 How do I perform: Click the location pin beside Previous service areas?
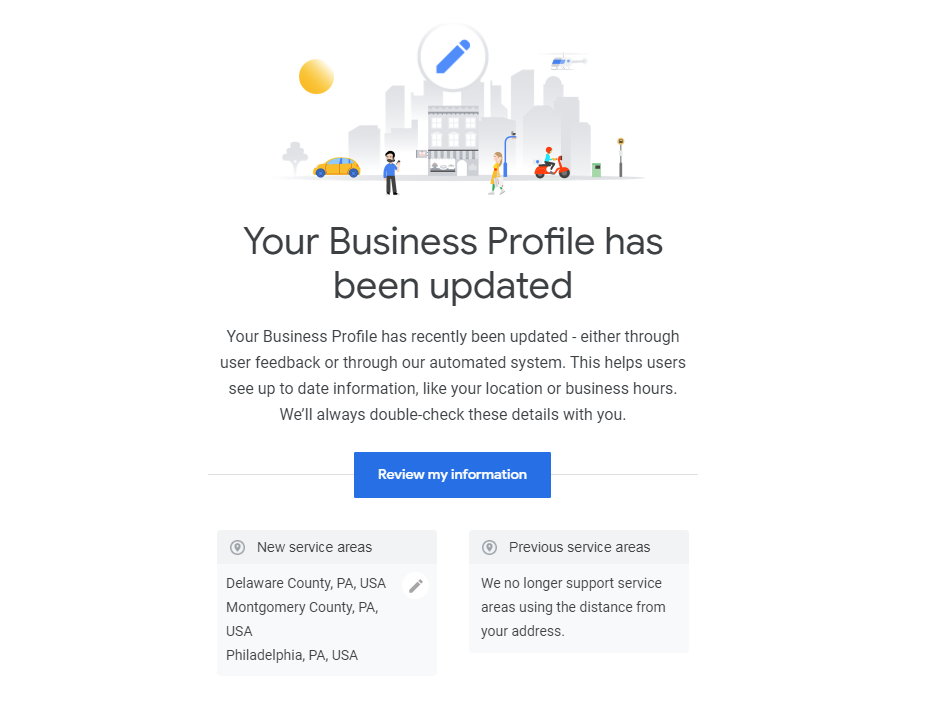[x=489, y=547]
